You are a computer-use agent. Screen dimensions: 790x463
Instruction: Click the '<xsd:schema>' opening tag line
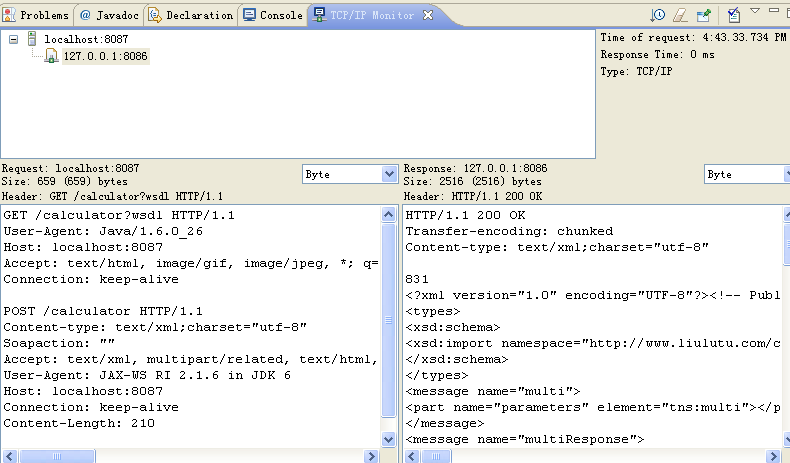(x=453, y=327)
